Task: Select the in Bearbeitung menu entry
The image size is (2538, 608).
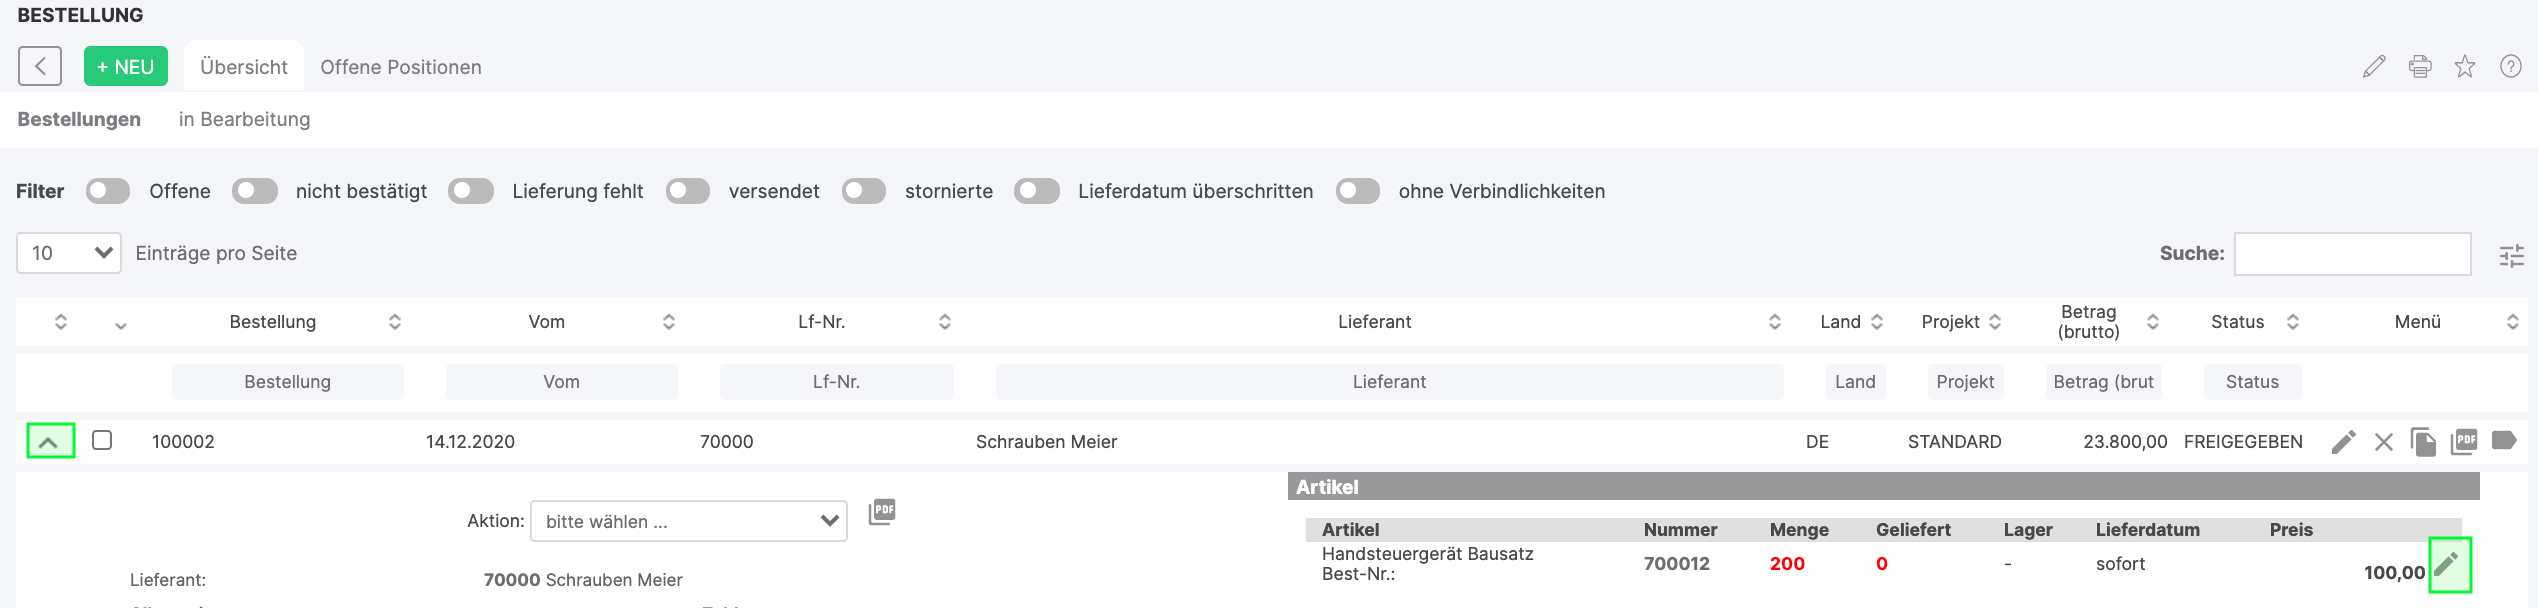Action: coord(244,119)
